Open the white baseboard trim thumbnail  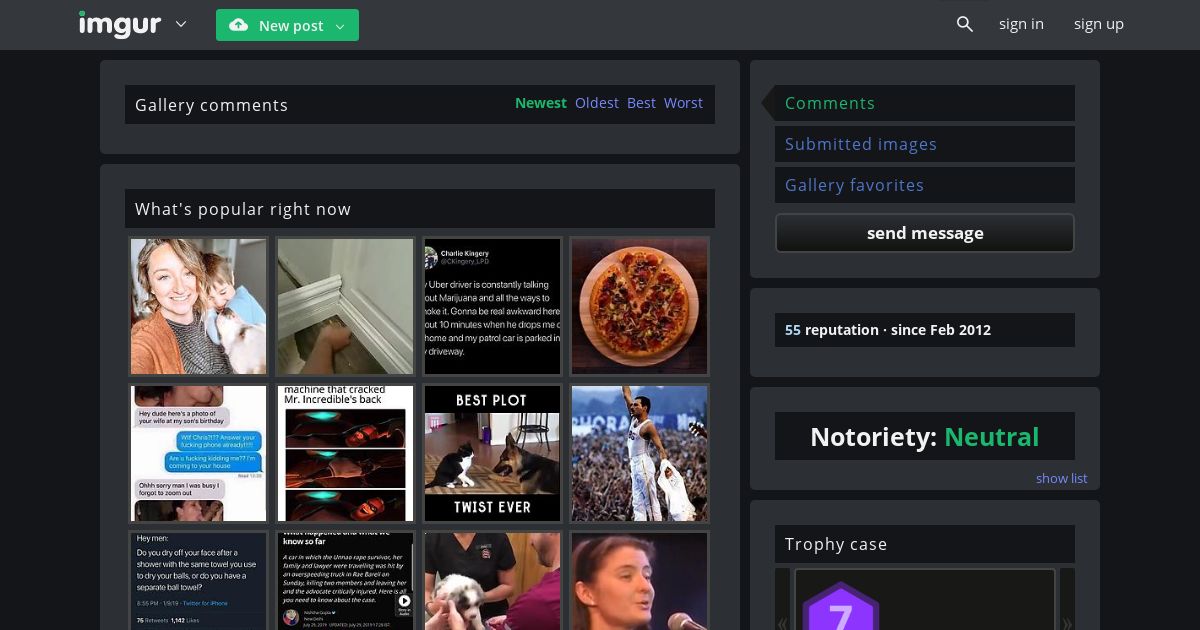pyautogui.click(x=345, y=306)
